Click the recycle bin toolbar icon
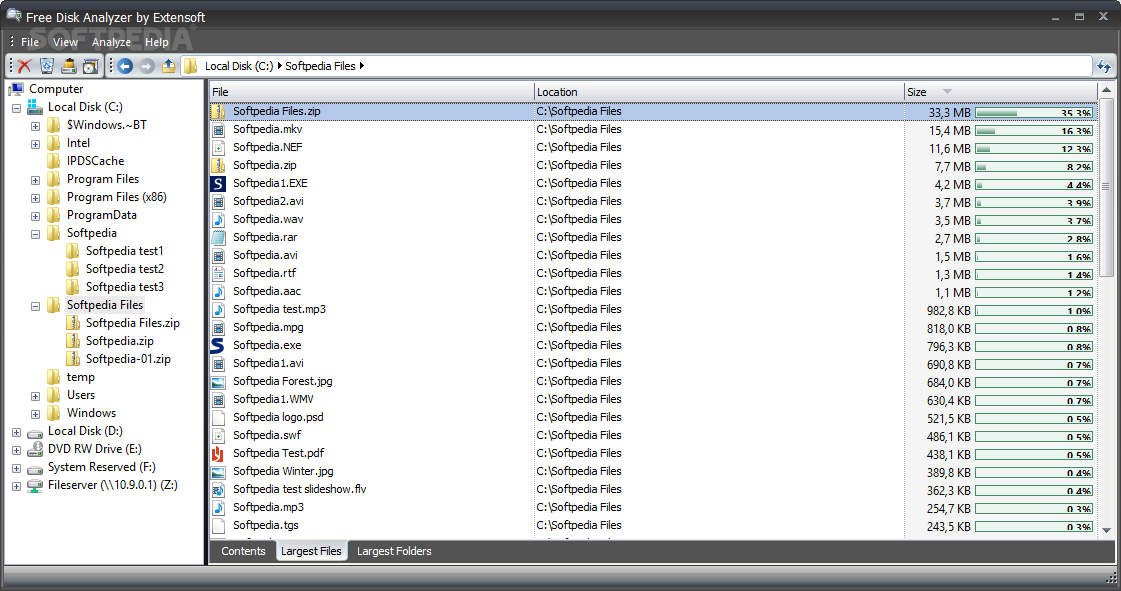 46,66
